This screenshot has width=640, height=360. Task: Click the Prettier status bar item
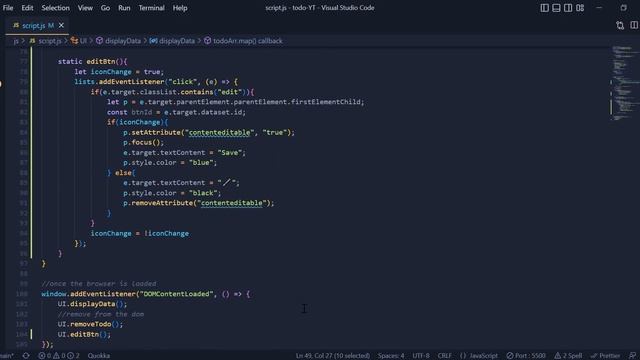click(x=605, y=356)
